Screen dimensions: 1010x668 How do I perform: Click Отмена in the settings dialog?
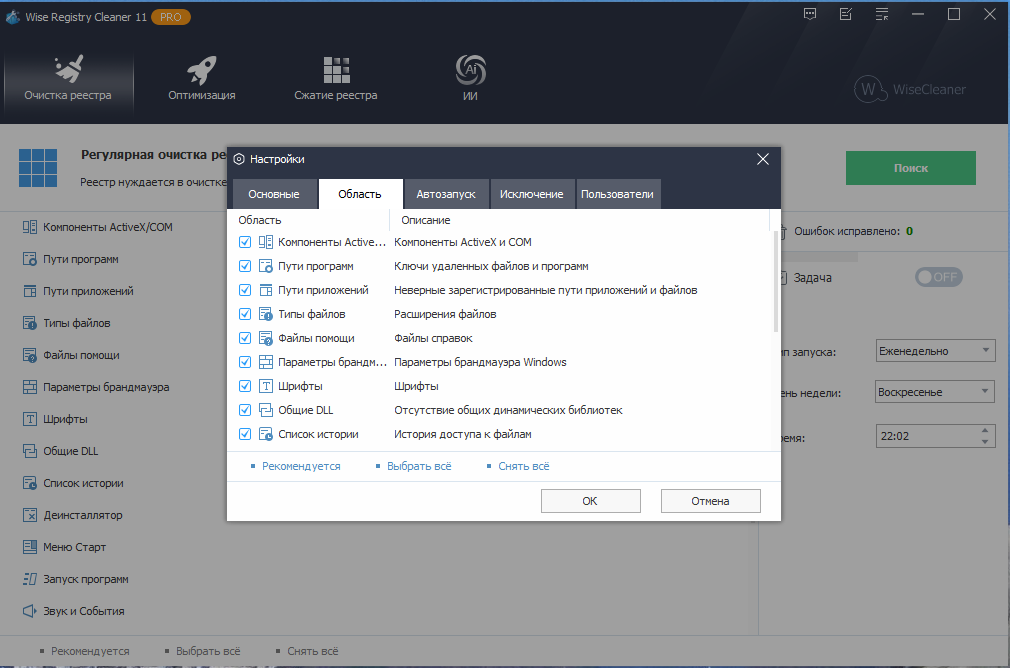(710, 501)
